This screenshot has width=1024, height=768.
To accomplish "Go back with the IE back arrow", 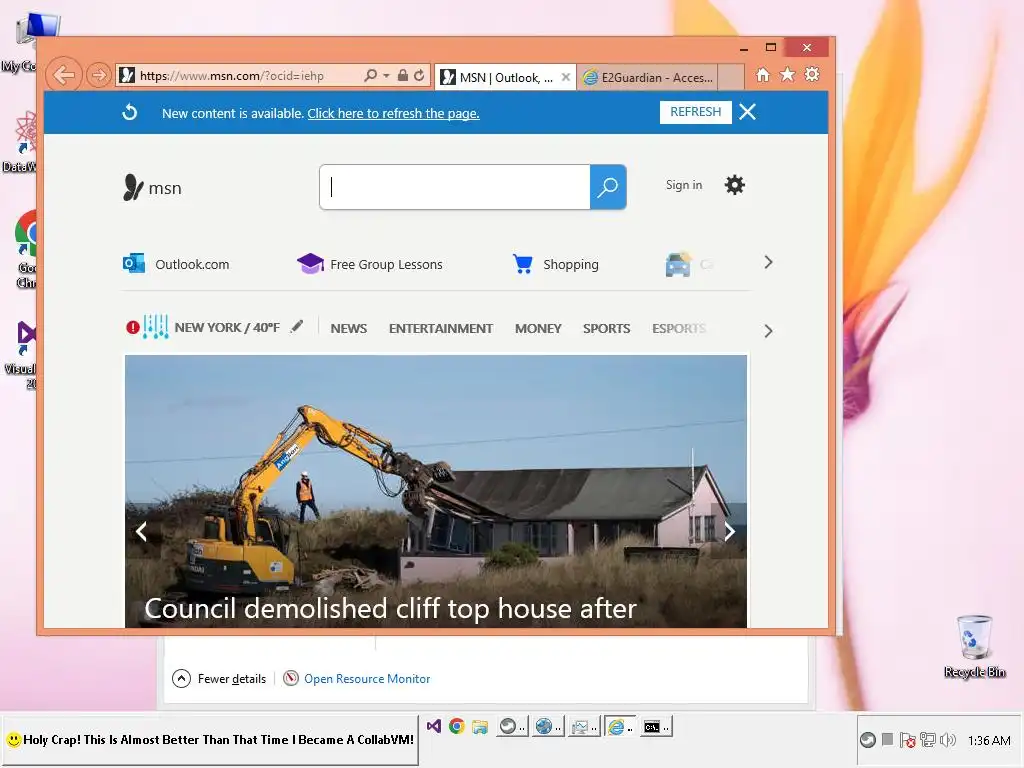I will click(x=64, y=75).
